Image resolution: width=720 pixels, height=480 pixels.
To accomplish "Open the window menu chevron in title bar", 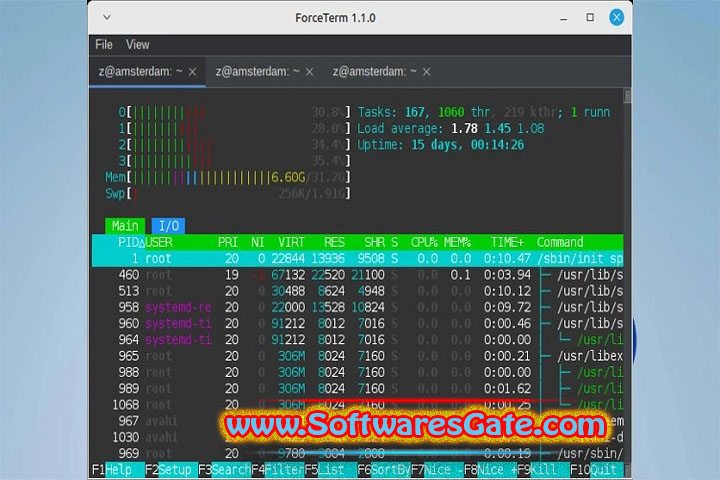I will click(x=107, y=17).
